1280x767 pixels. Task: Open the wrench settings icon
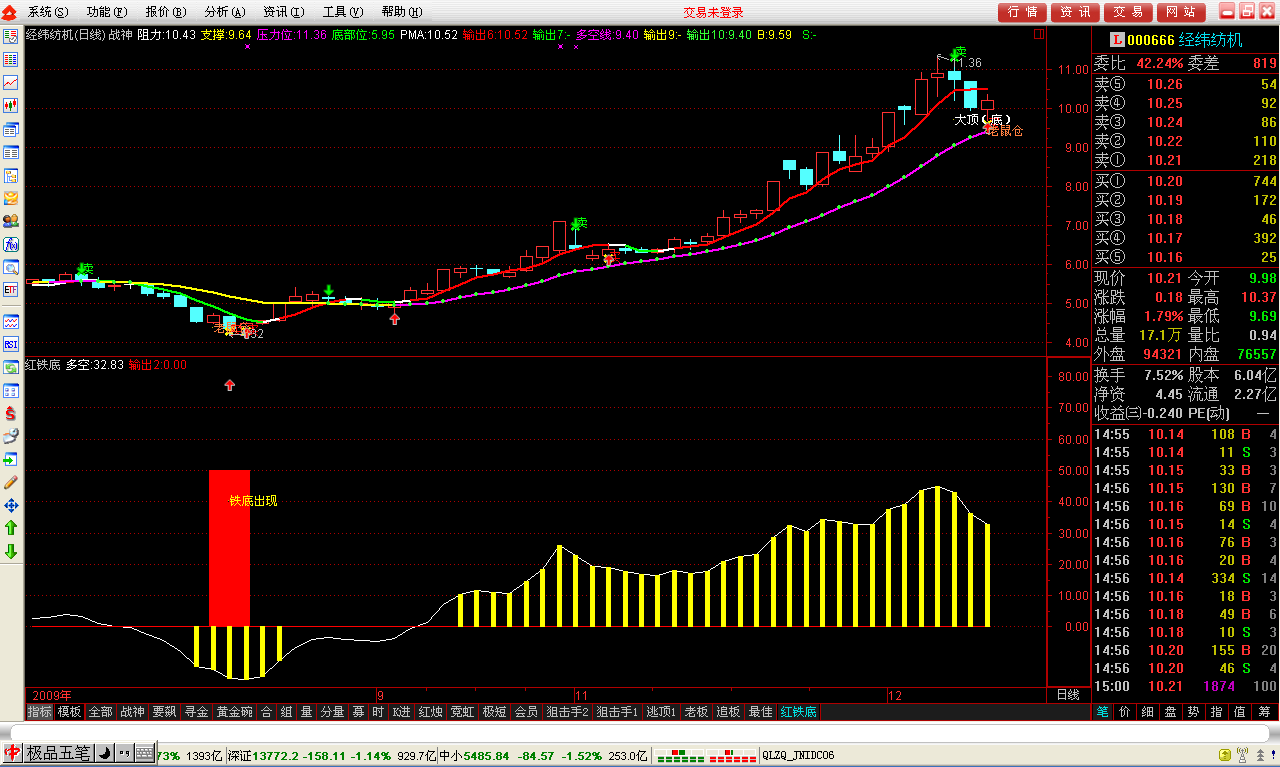[x=11, y=436]
